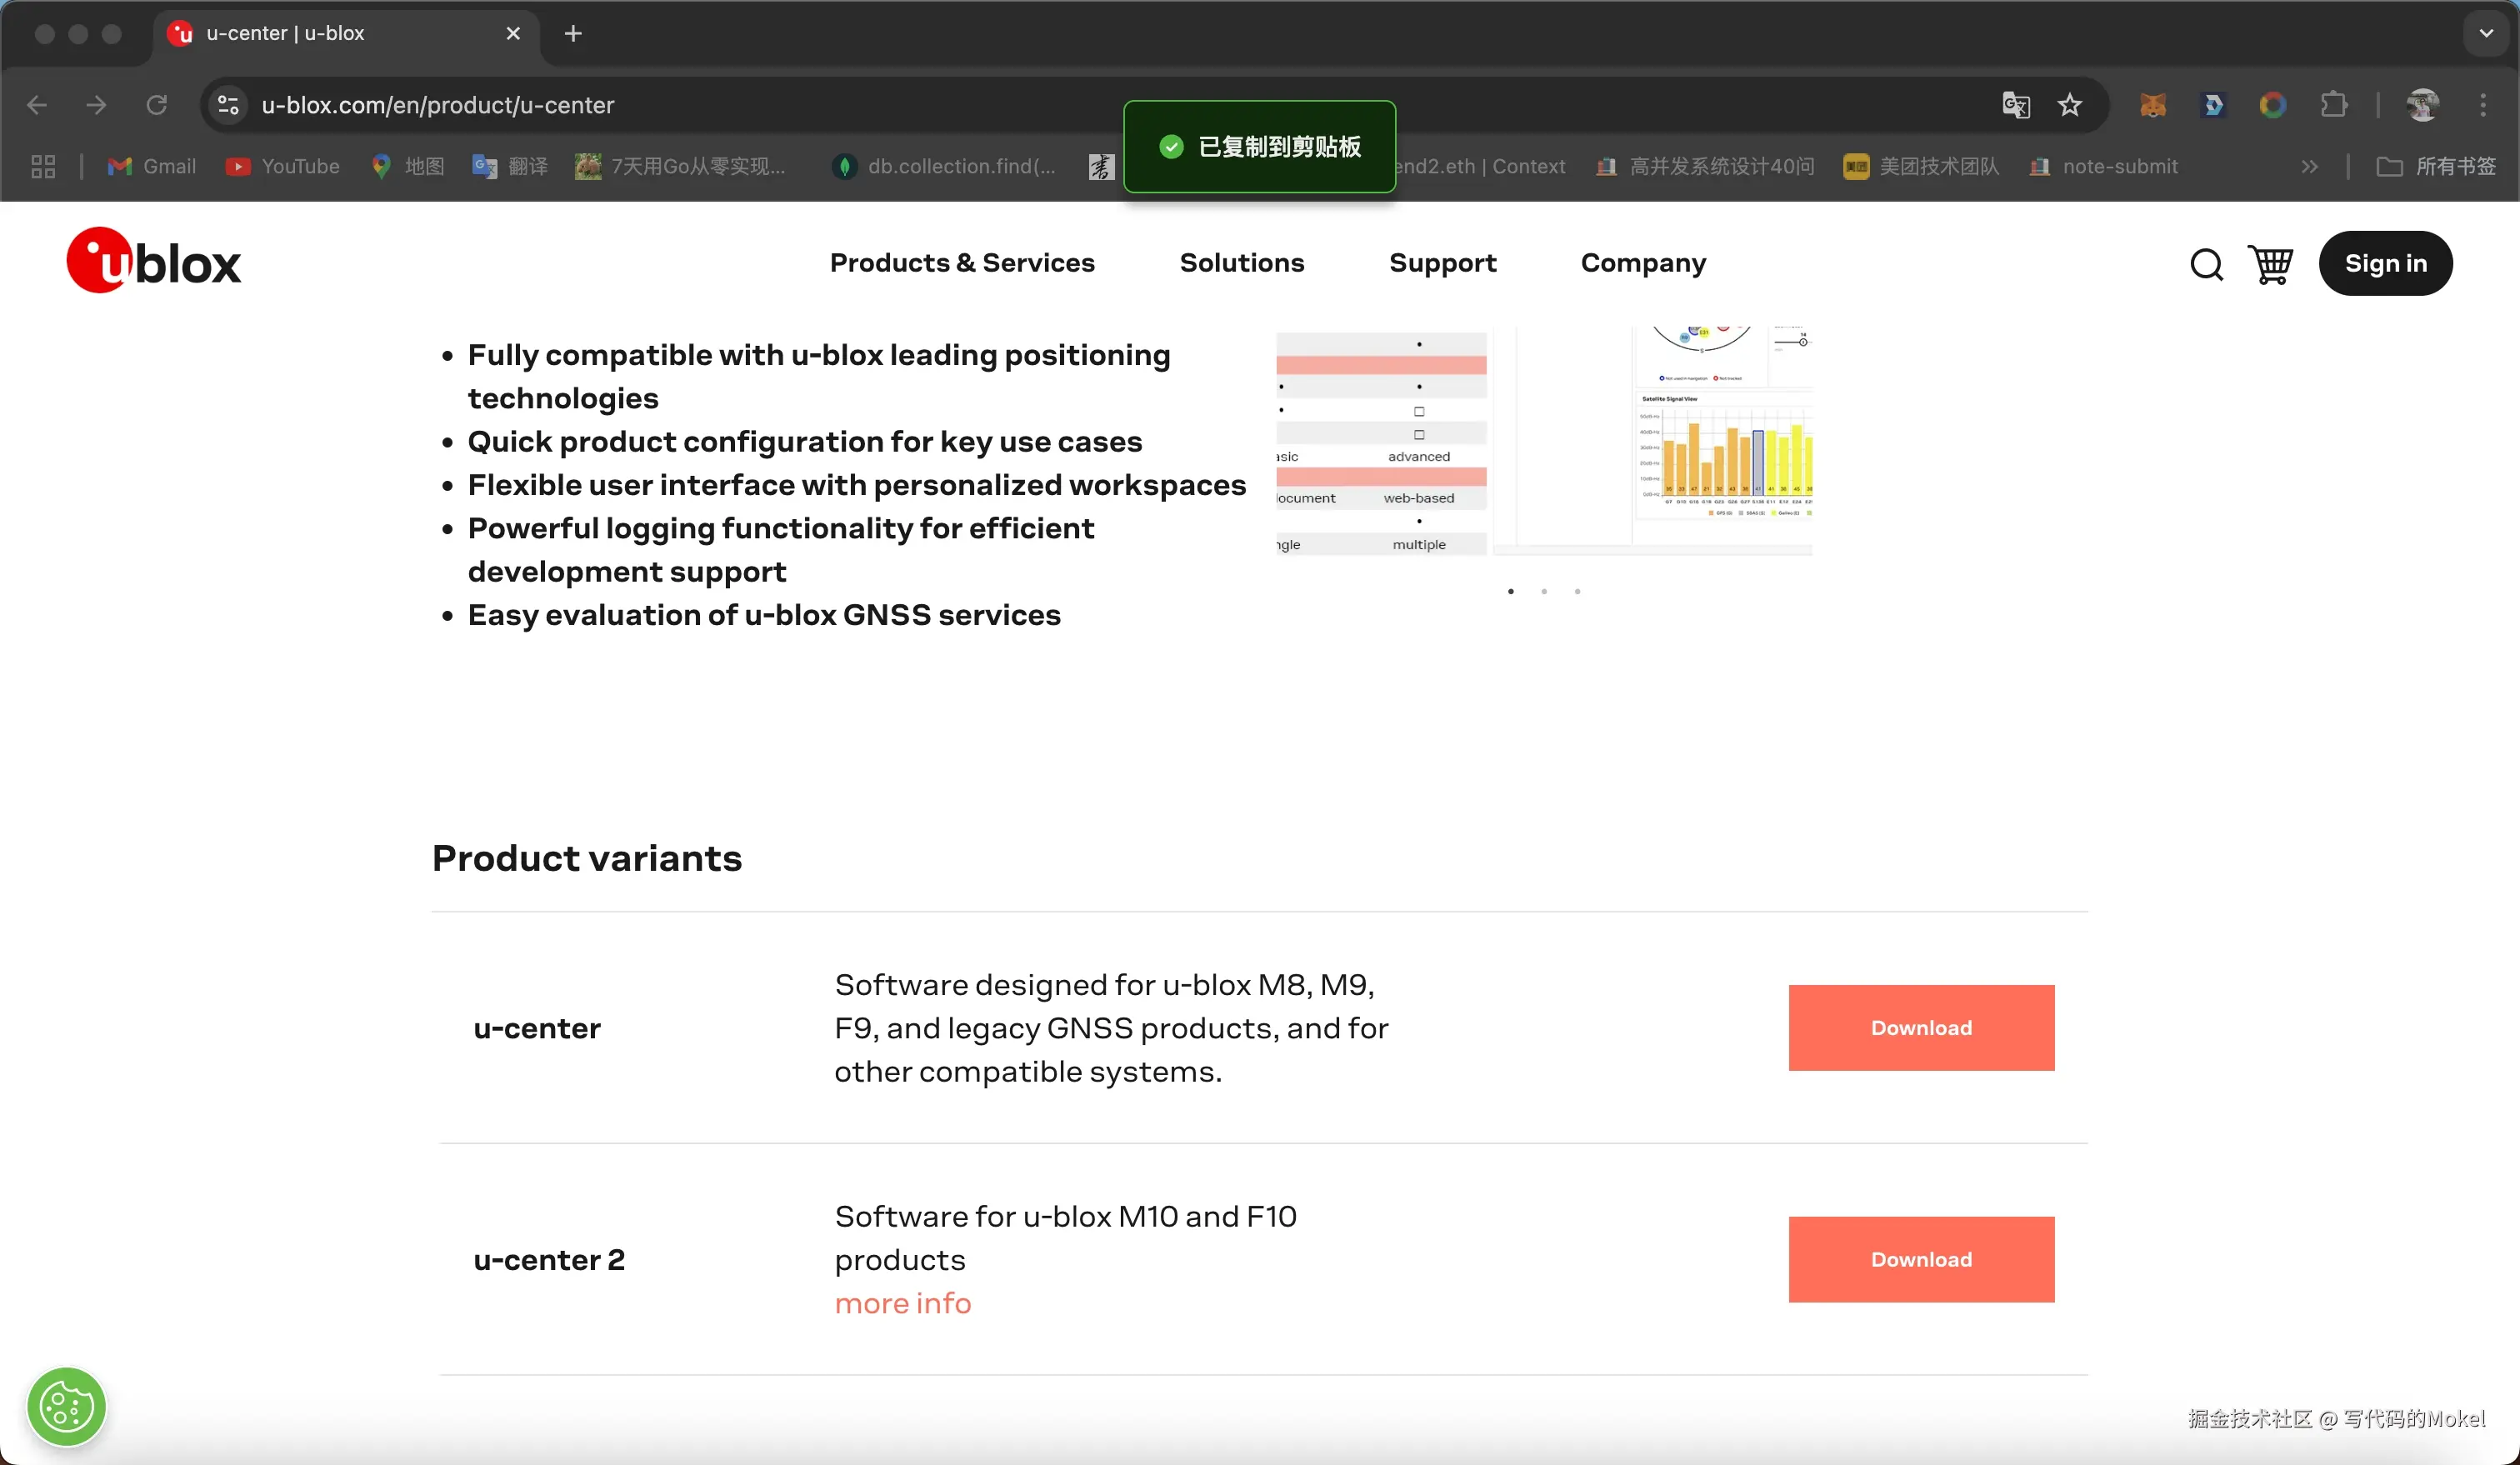Click the u-blox logo

[x=153, y=262]
